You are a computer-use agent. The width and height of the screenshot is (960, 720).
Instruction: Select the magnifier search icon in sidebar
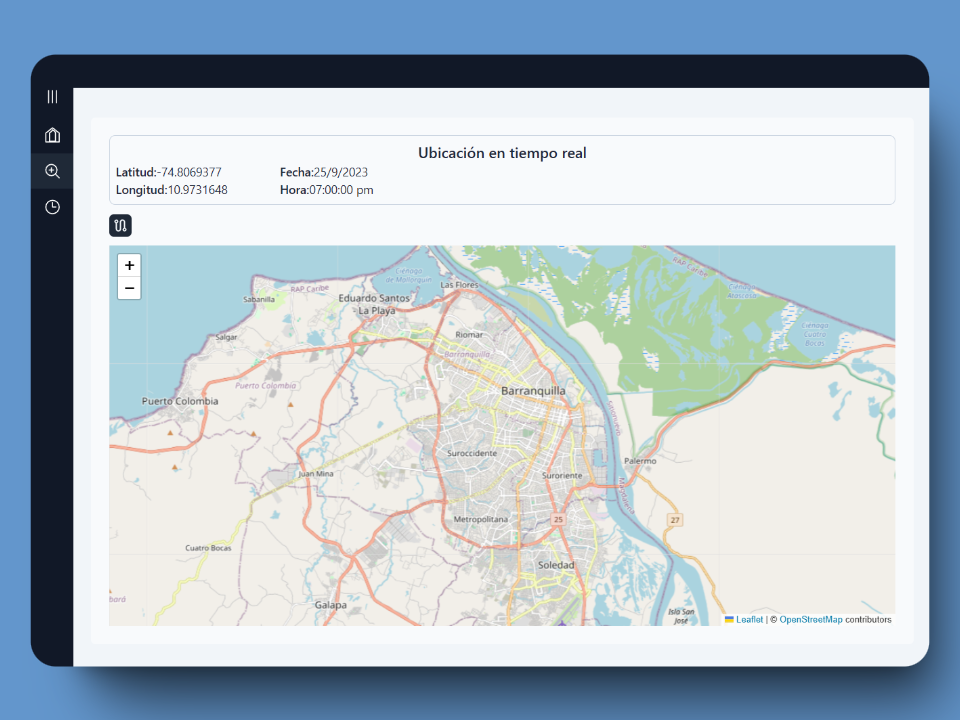(x=52, y=171)
